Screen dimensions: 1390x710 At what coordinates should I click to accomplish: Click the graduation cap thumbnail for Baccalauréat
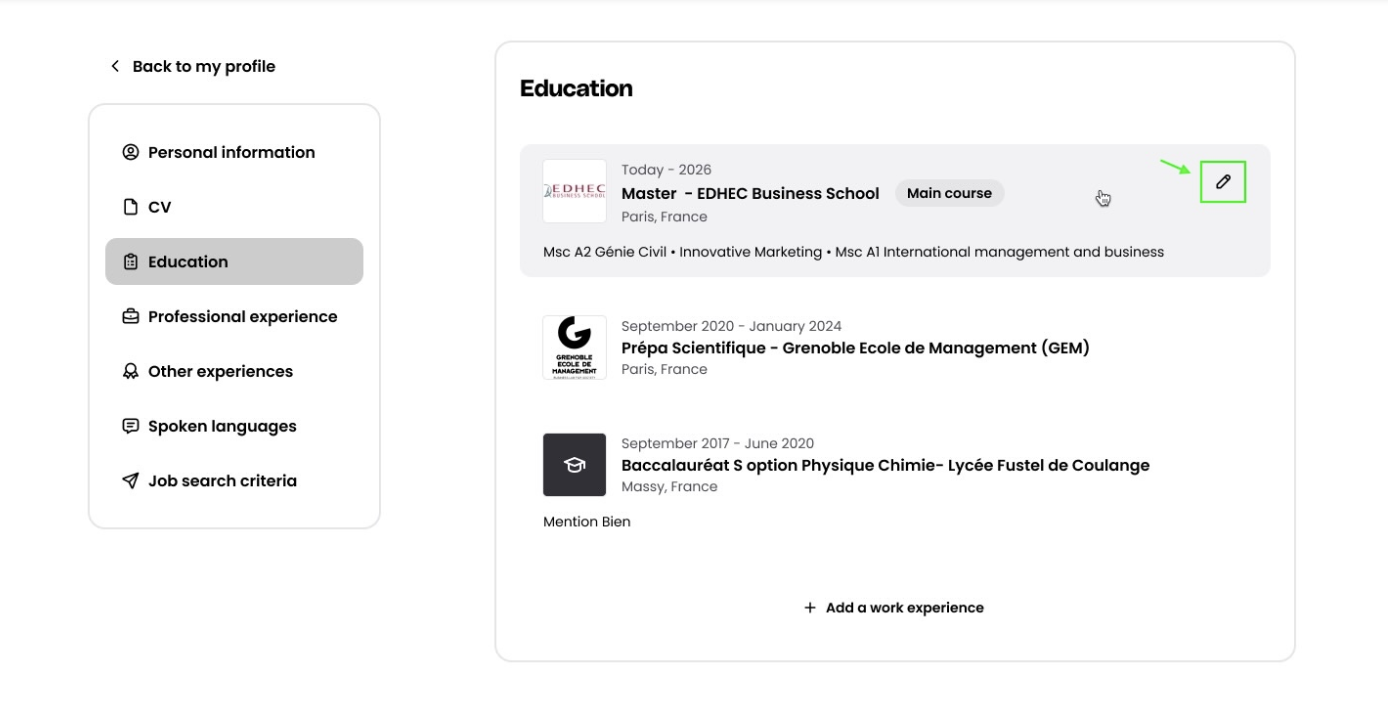[x=574, y=465]
